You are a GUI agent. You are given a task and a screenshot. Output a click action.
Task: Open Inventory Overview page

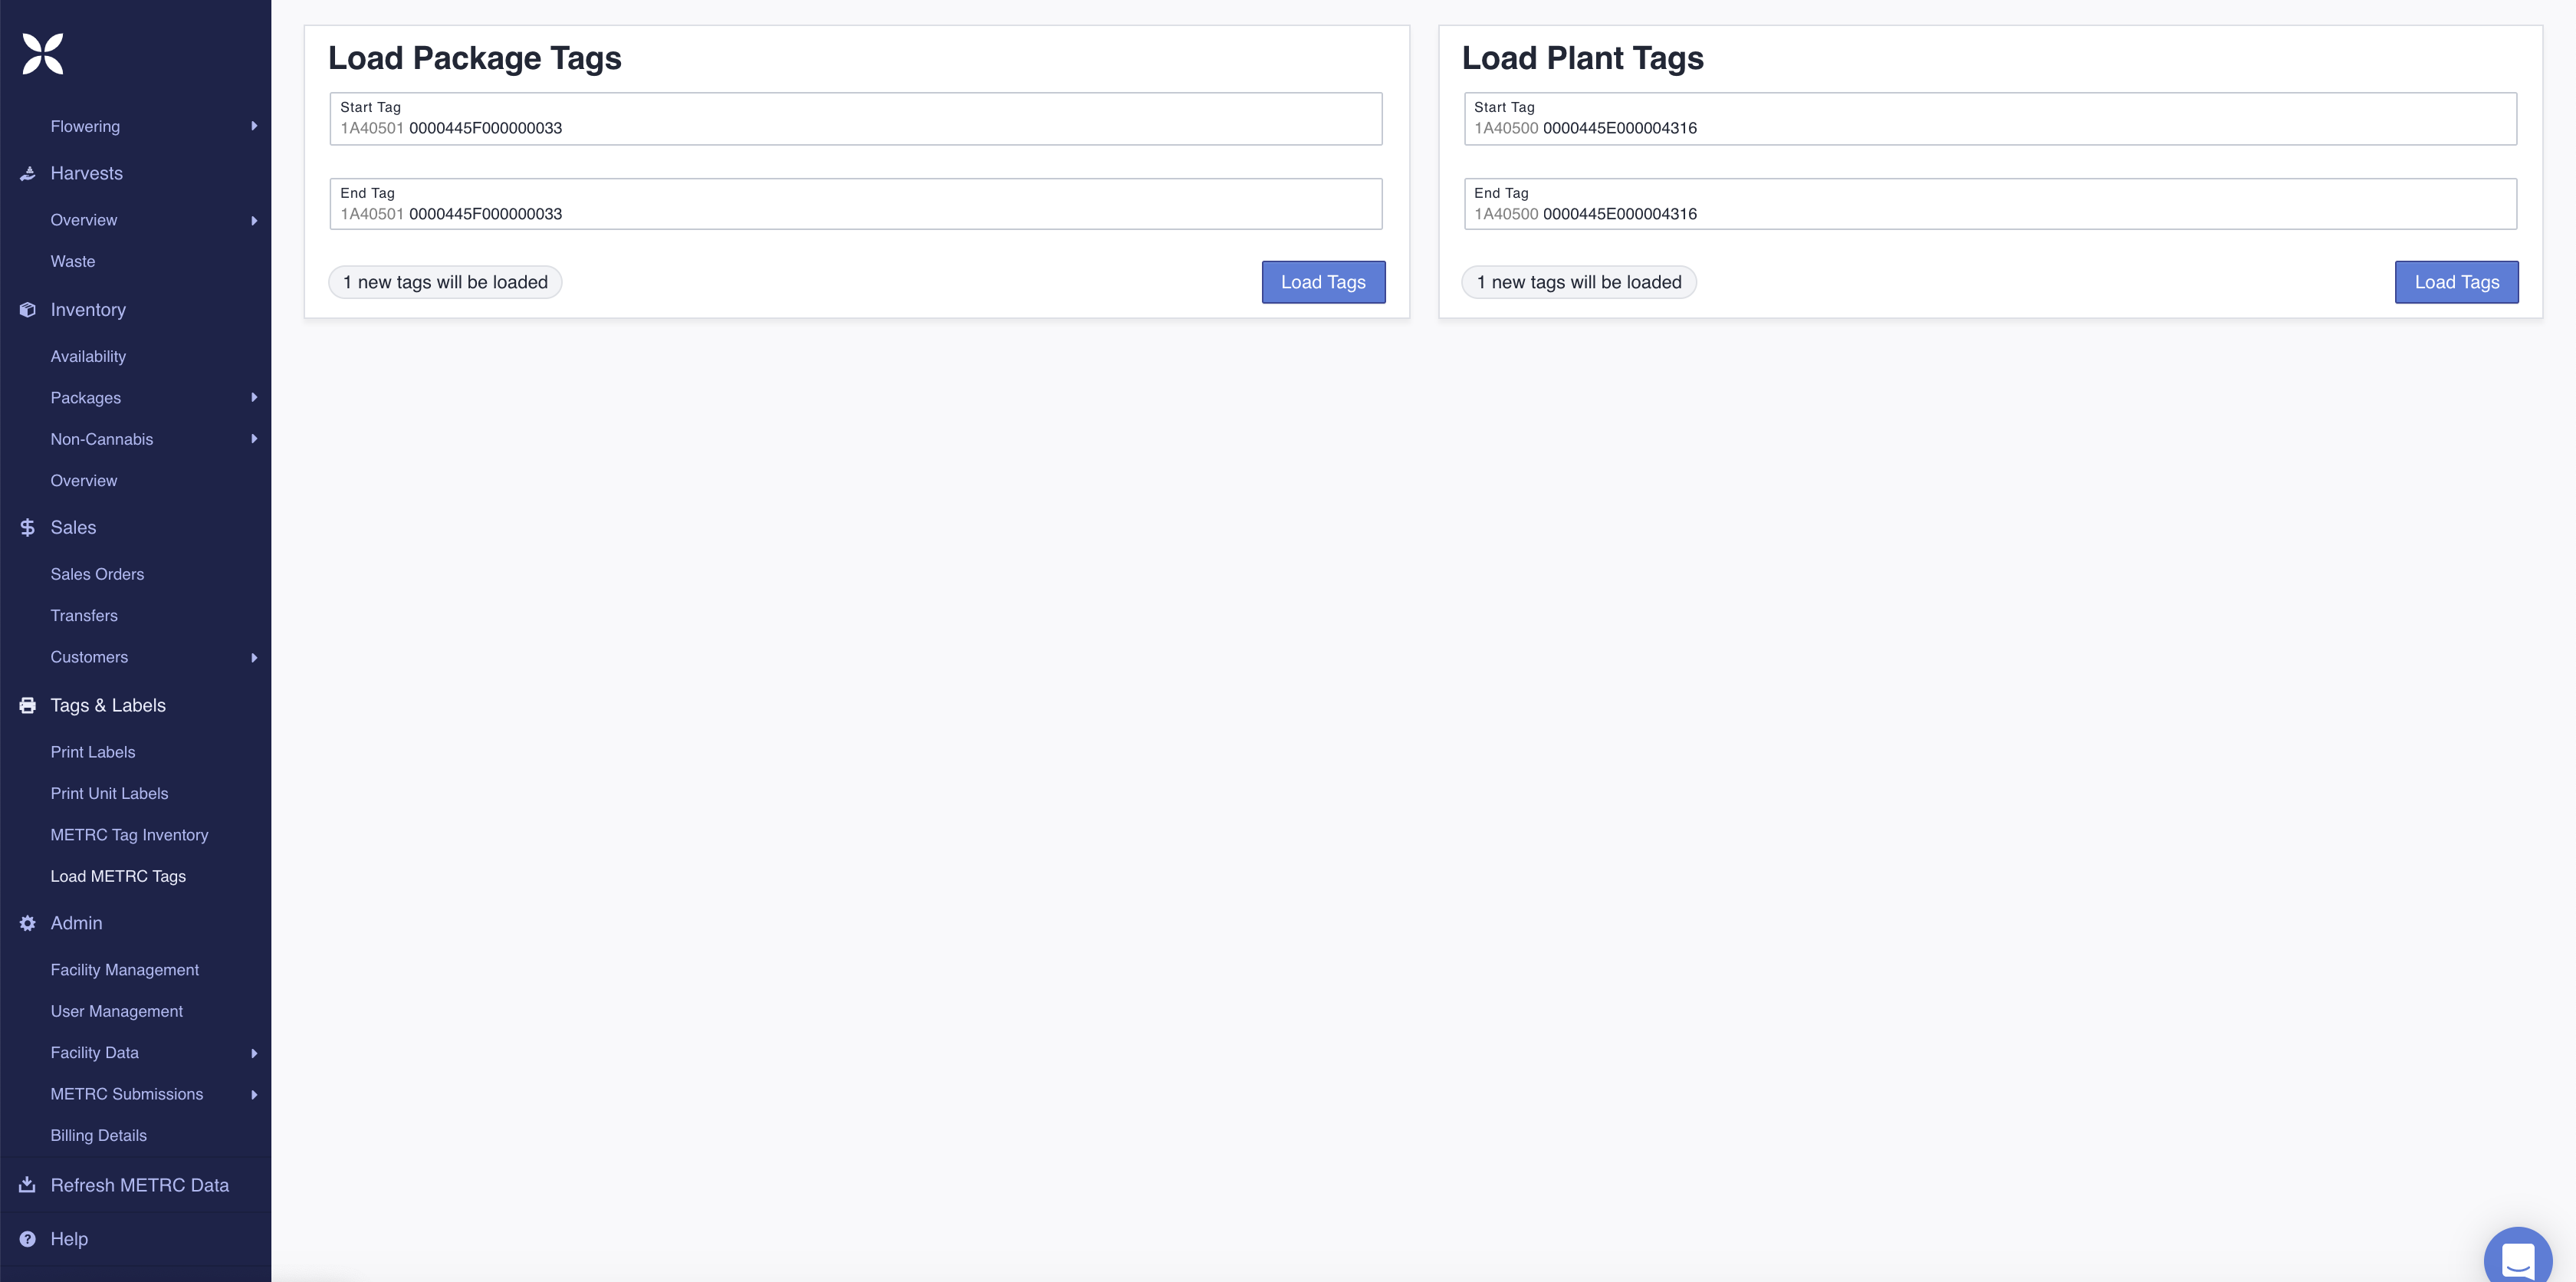click(84, 481)
